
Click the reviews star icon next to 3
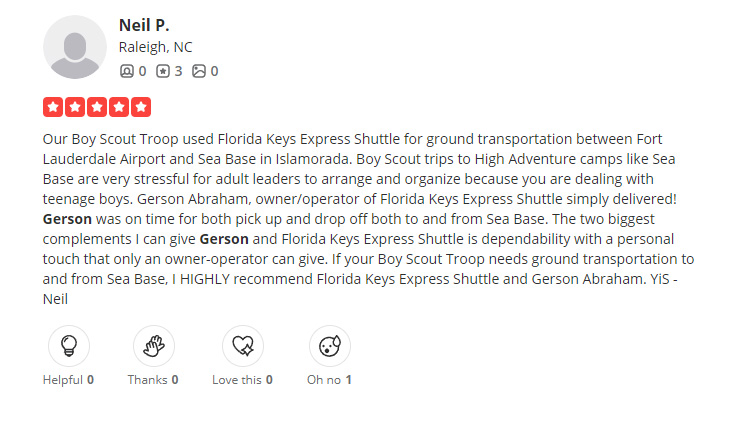[163, 71]
